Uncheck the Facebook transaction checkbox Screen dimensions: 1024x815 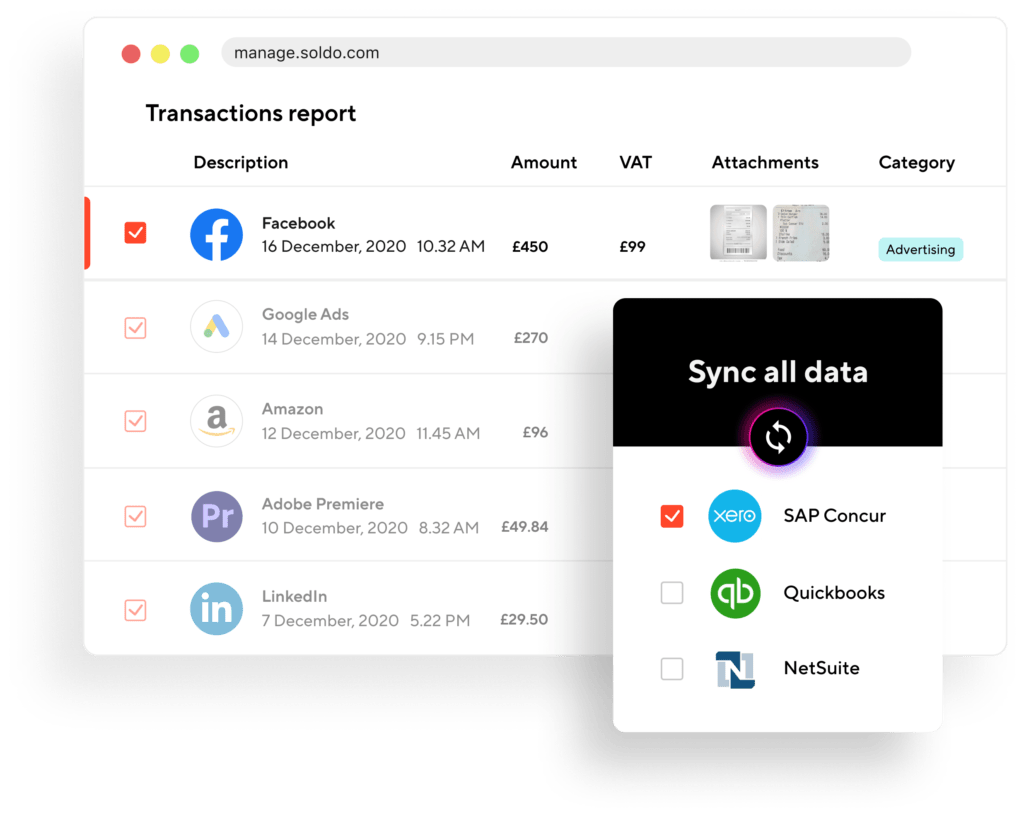[135, 232]
